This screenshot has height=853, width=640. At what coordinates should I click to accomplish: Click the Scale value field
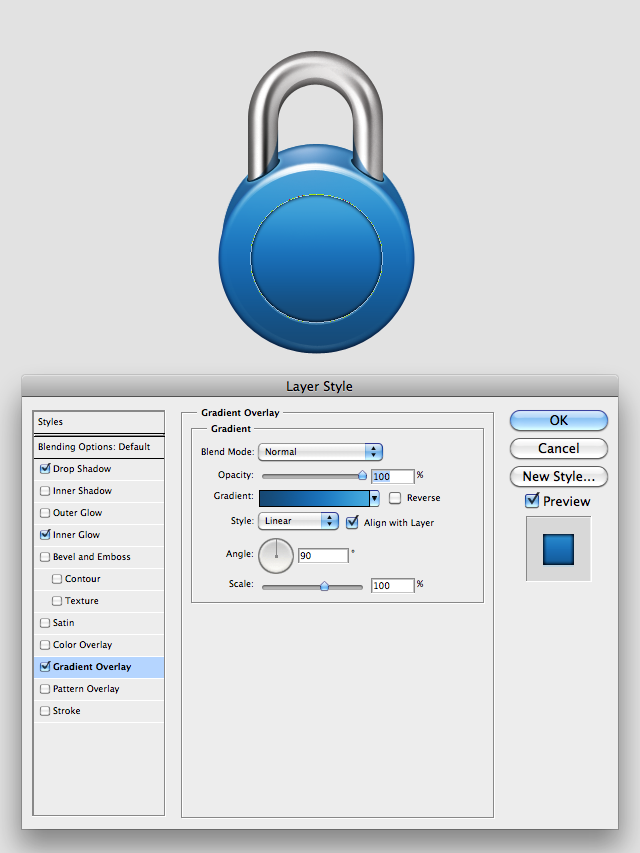pos(392,585)
